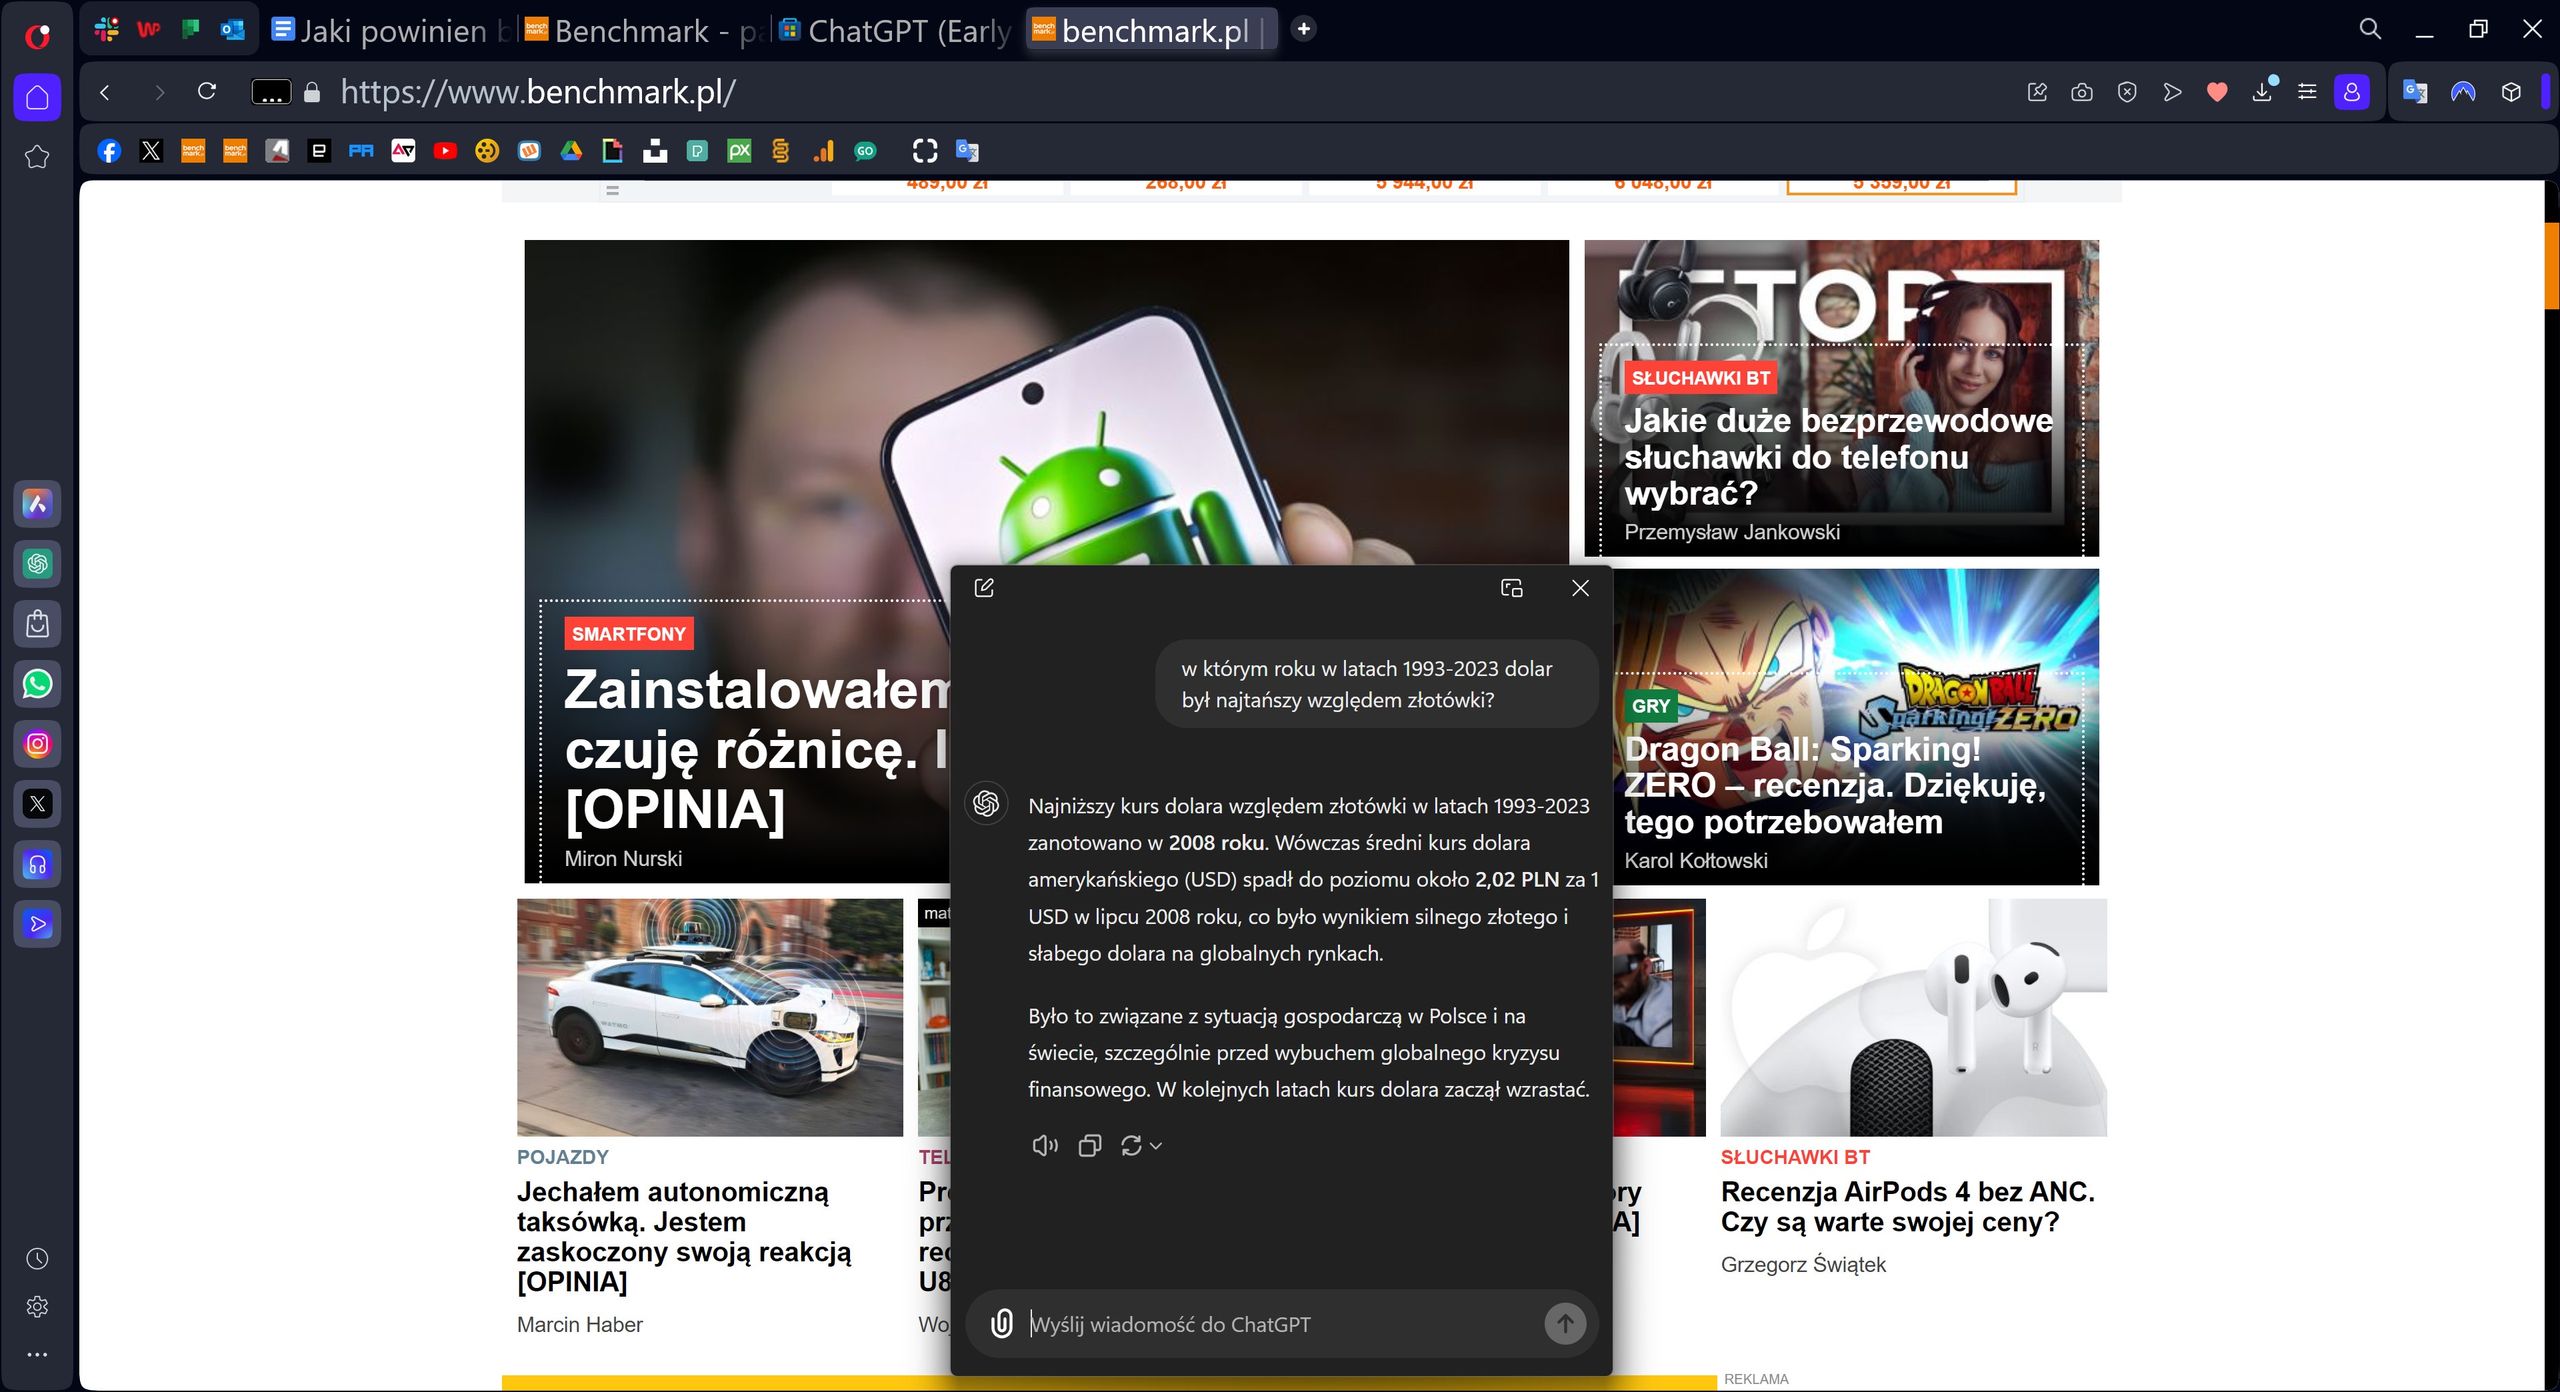Open the Facebook bookmark
2560x1392 pixels.
[x=109, y=151]
